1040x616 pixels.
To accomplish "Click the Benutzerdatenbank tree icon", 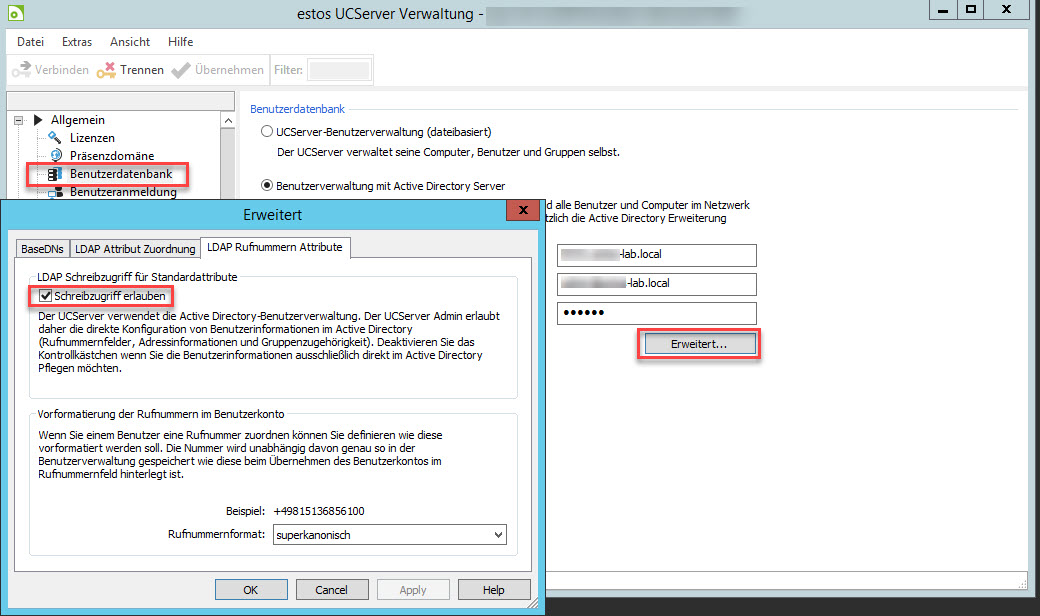I will coord(55,174).
